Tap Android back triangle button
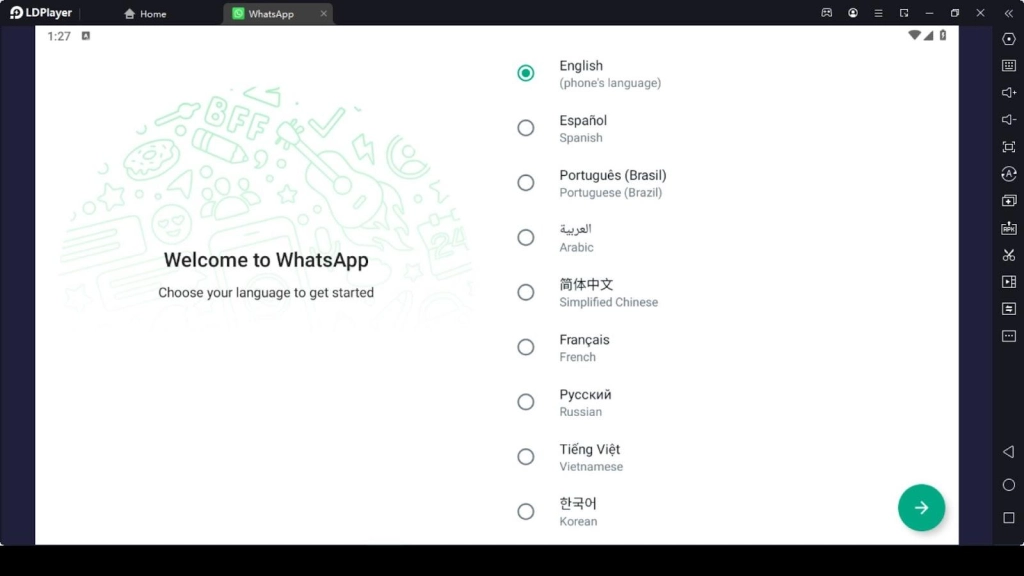The width and height of the screenshot is (1024, 576). [x=1008, y=452]
